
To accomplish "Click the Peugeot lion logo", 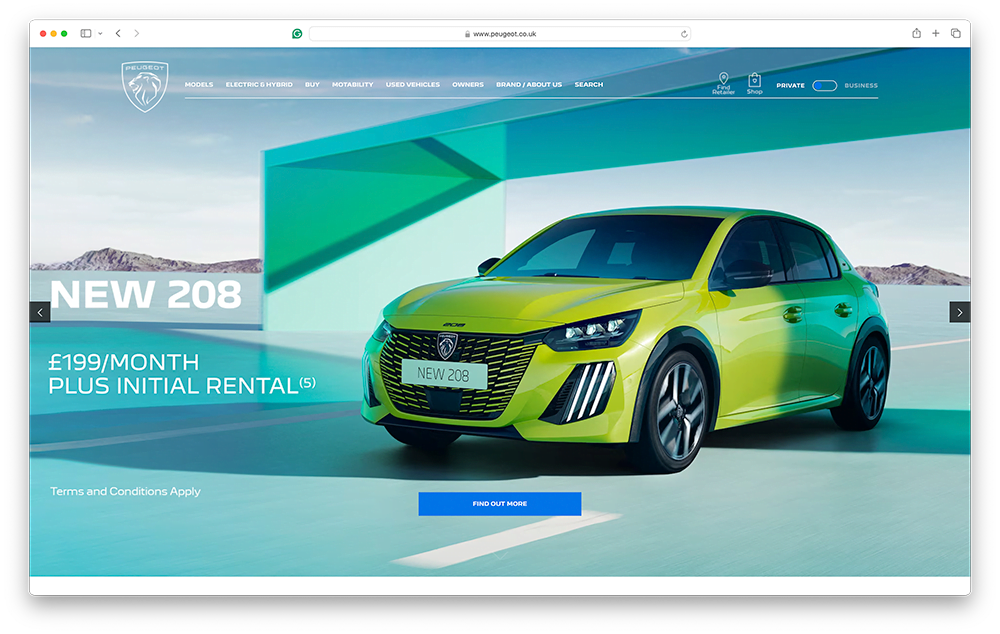I will 145,87.
